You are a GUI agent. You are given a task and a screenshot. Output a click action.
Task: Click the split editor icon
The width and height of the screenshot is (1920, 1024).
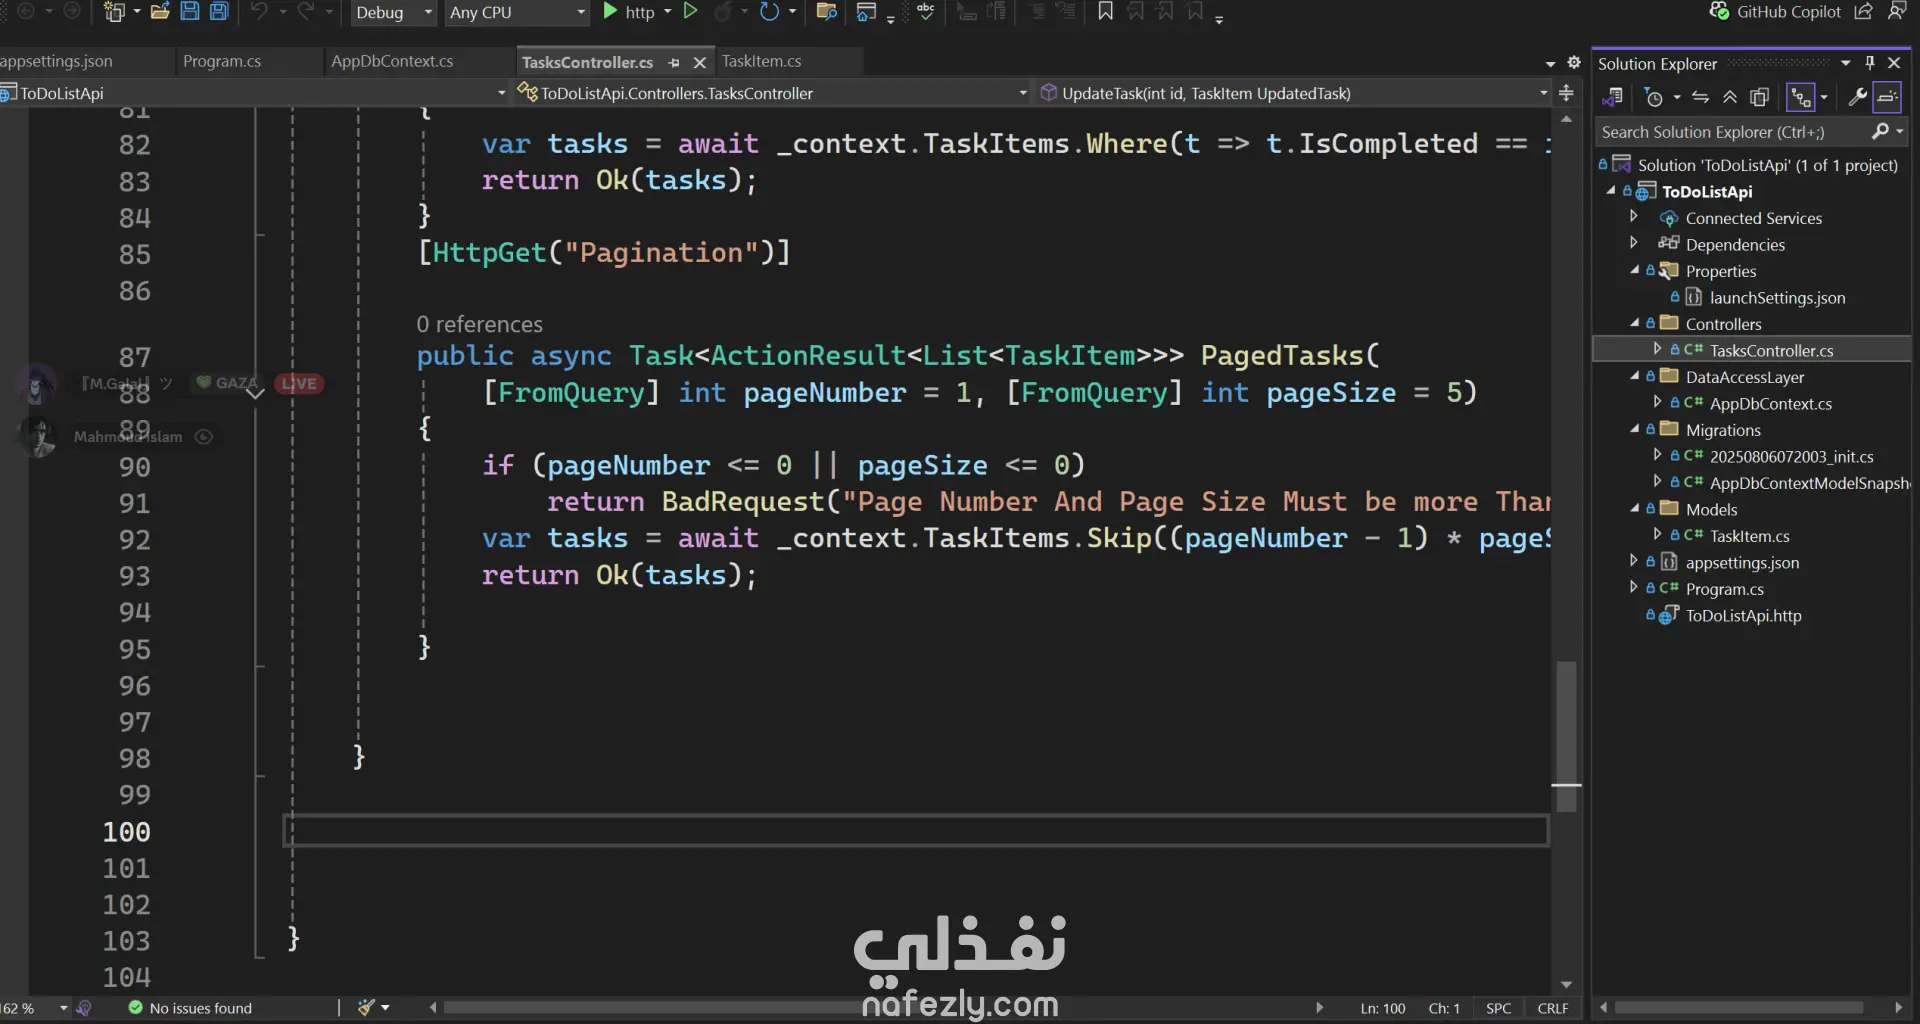[x=1566, y=93]
